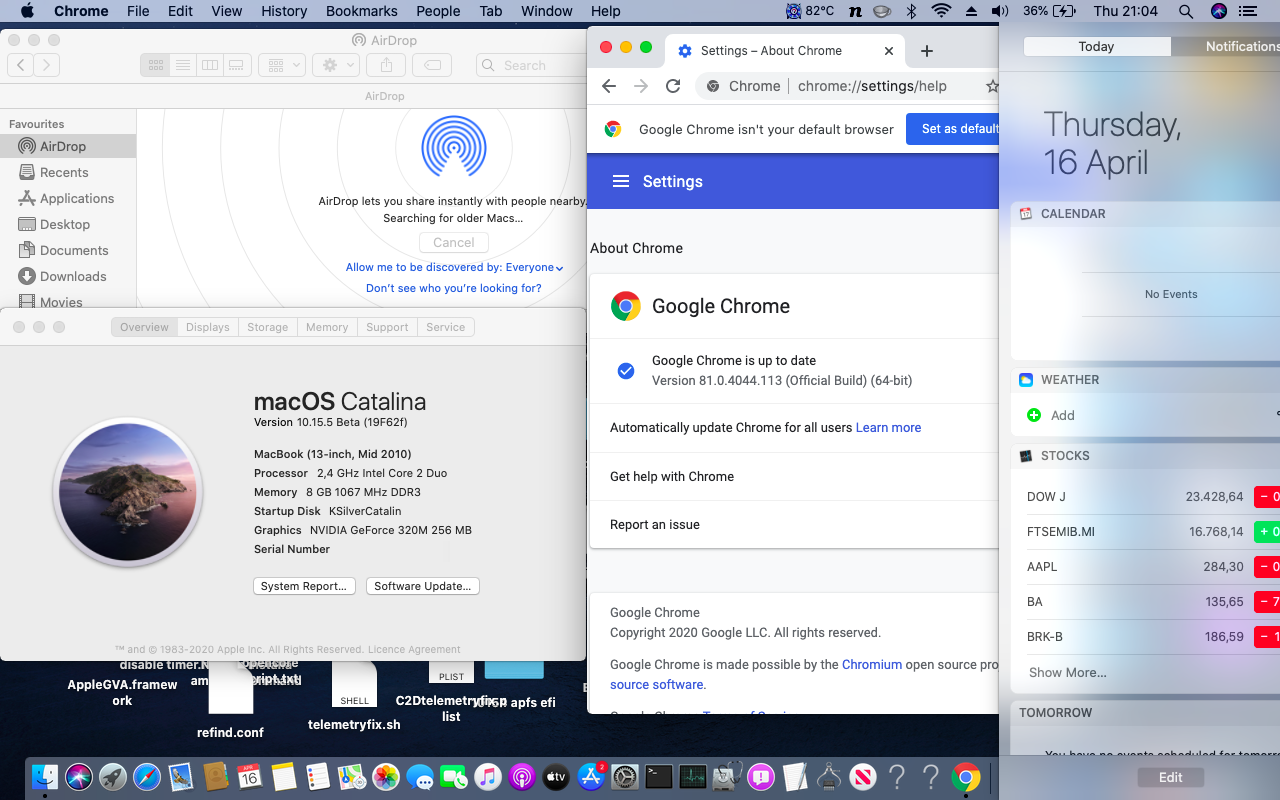Open System Preferences gear in Dock

click(625, 777)
